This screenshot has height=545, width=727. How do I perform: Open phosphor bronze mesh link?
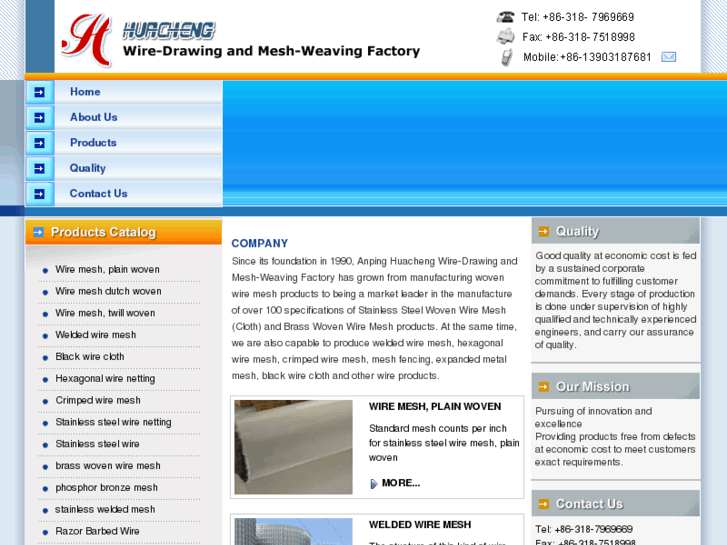click(107, 487)
